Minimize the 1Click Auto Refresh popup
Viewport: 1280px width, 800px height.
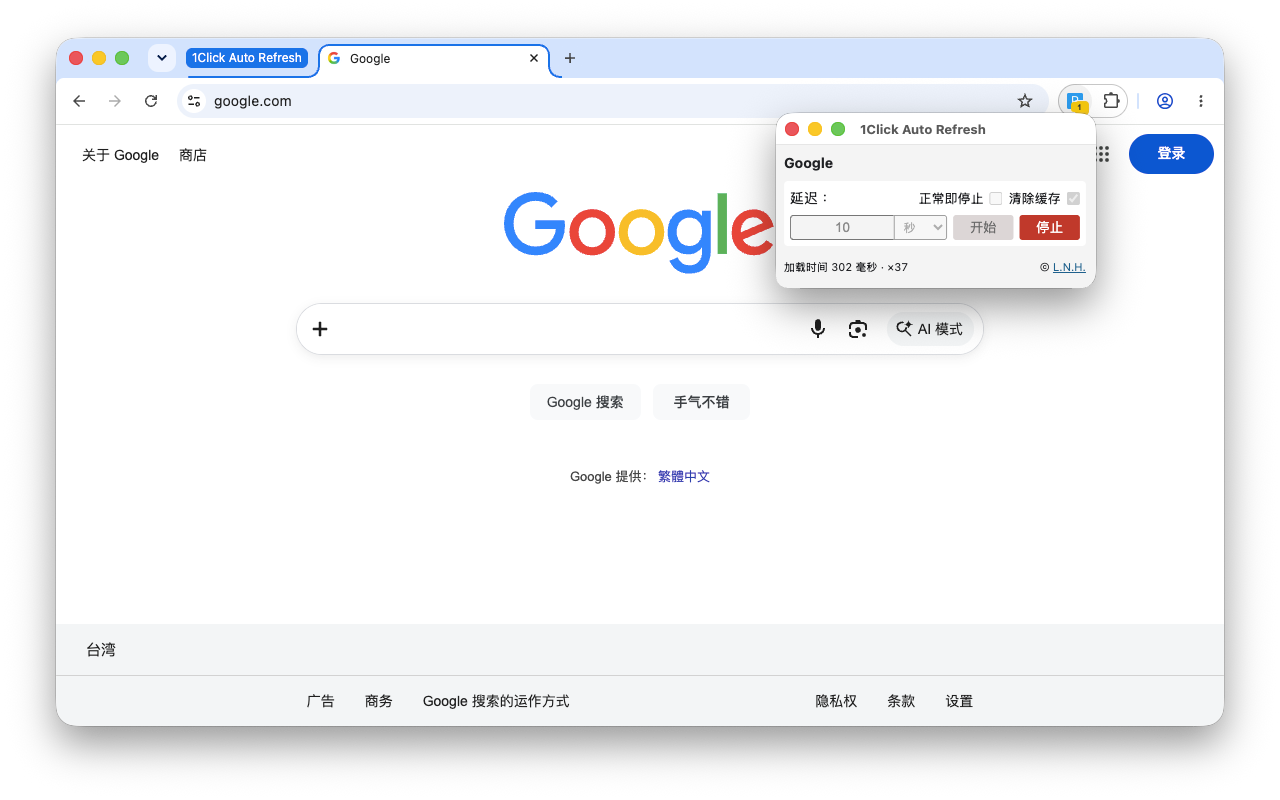[815, 129]
